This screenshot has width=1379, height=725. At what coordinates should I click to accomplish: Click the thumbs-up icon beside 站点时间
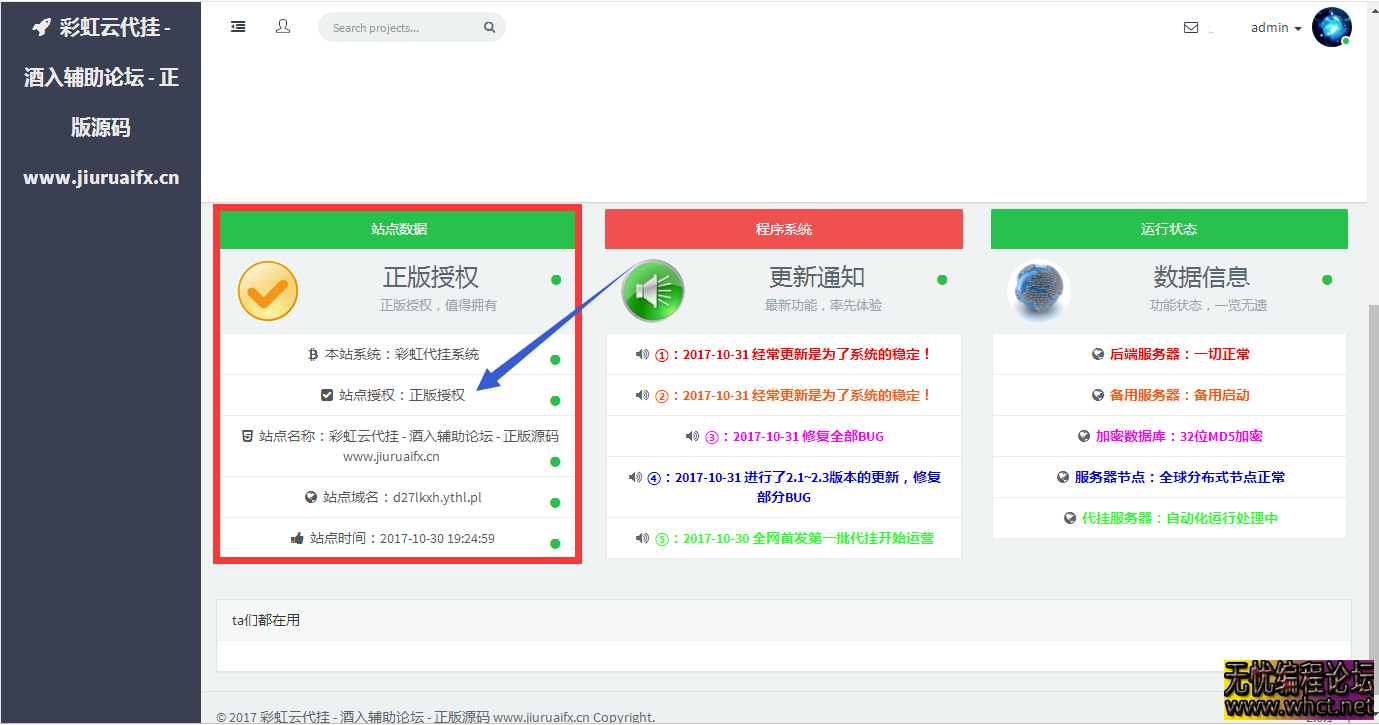click(297, 538)
